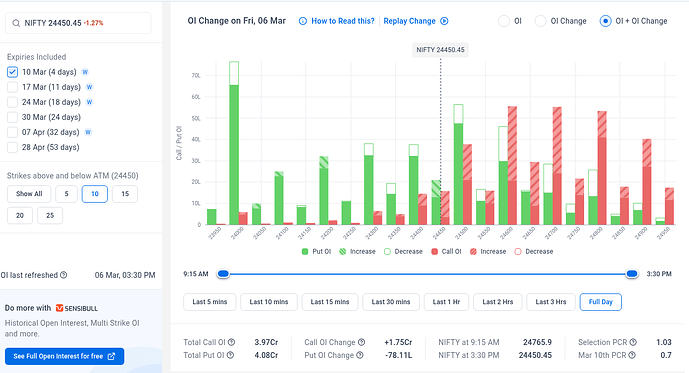Select the OI Change radio option
Viewport: 689px width, 373px height.
[540, 21]
